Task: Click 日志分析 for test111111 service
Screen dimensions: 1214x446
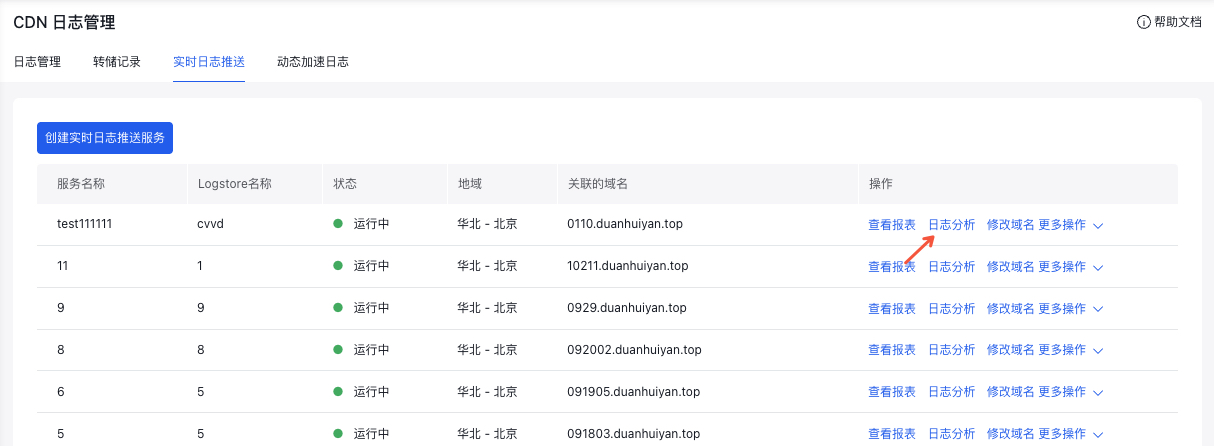Action: 951,225
